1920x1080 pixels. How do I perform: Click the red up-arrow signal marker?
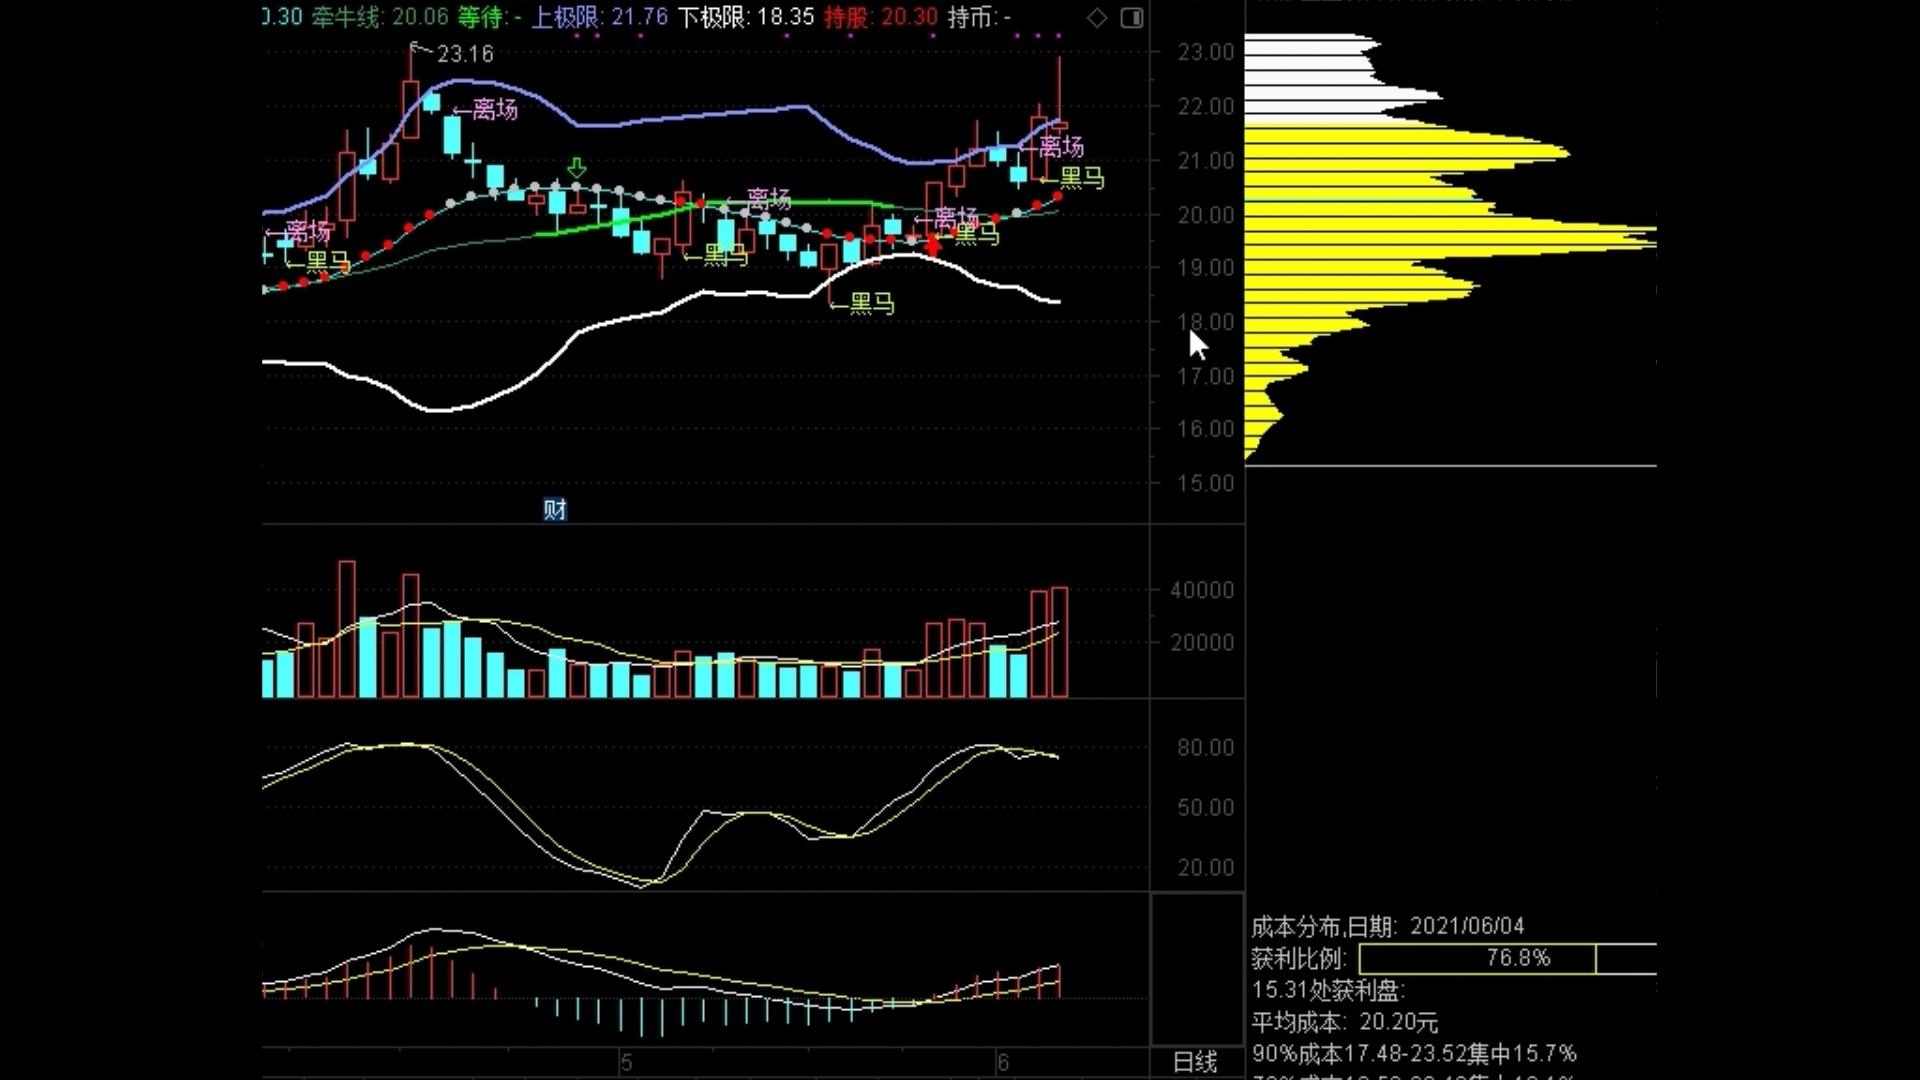click(934, 244)
